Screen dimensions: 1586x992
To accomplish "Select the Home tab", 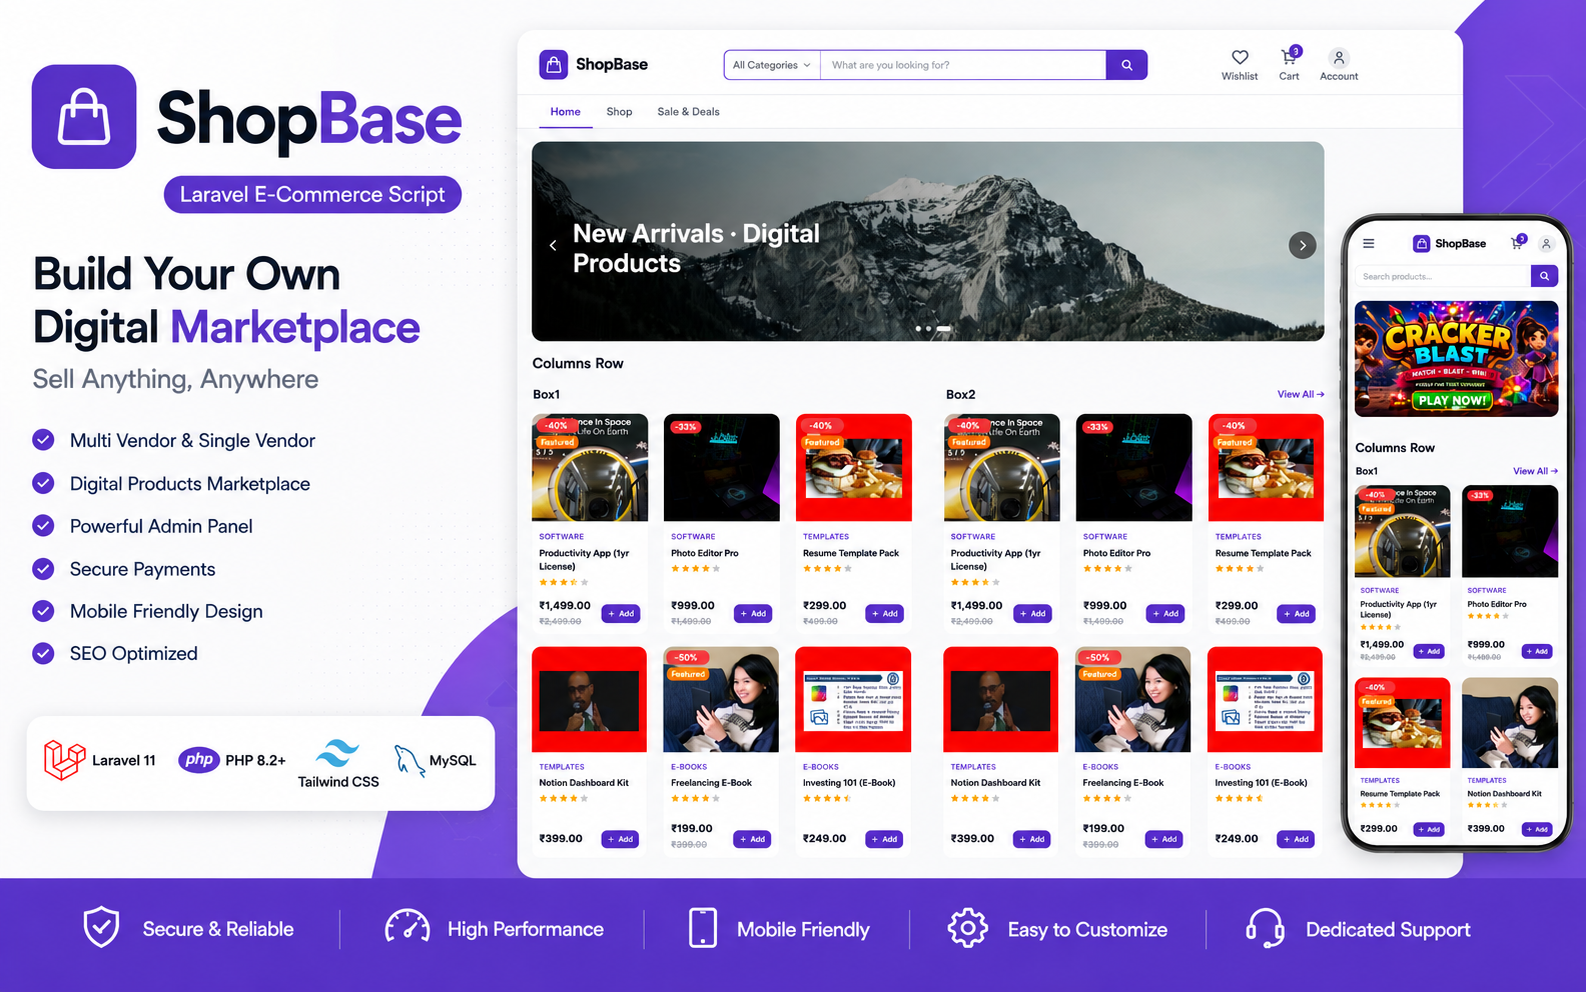I will [565, 112].
